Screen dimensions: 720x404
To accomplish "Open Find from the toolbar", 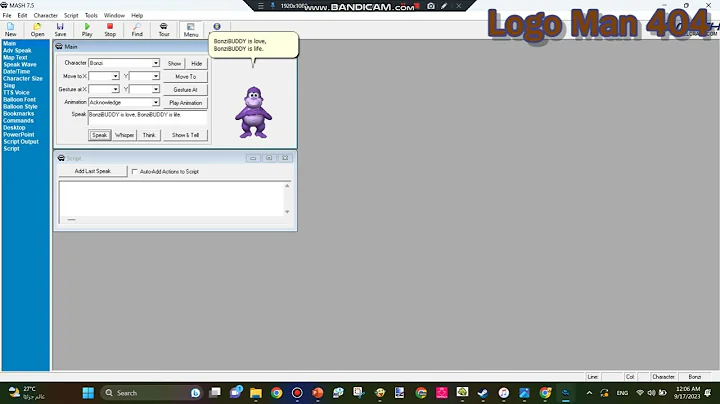I will click(x=137, y=30).
